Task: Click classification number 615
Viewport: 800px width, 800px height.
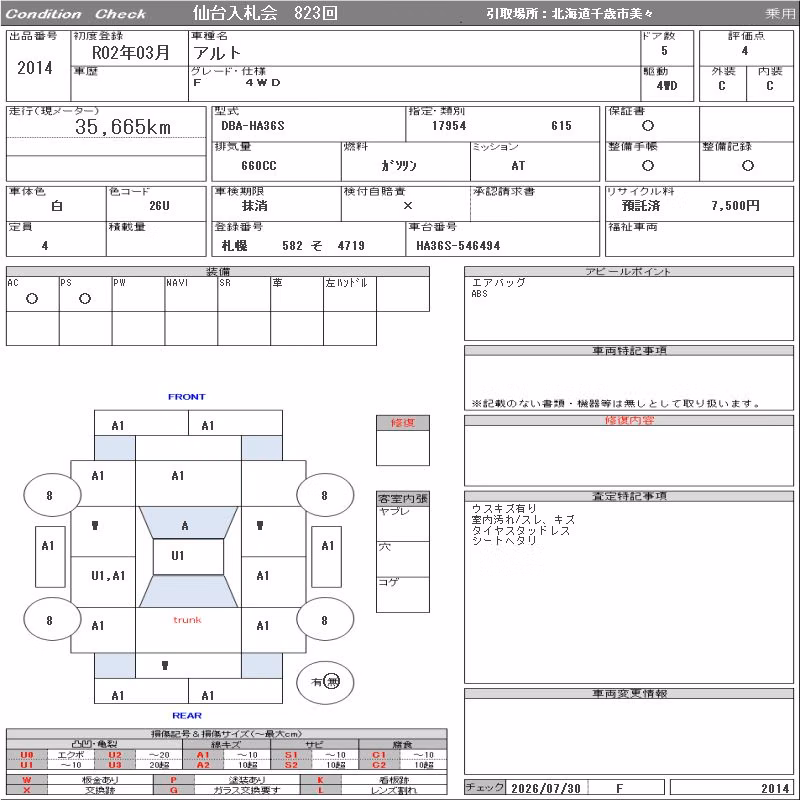Action: (561, 126)
